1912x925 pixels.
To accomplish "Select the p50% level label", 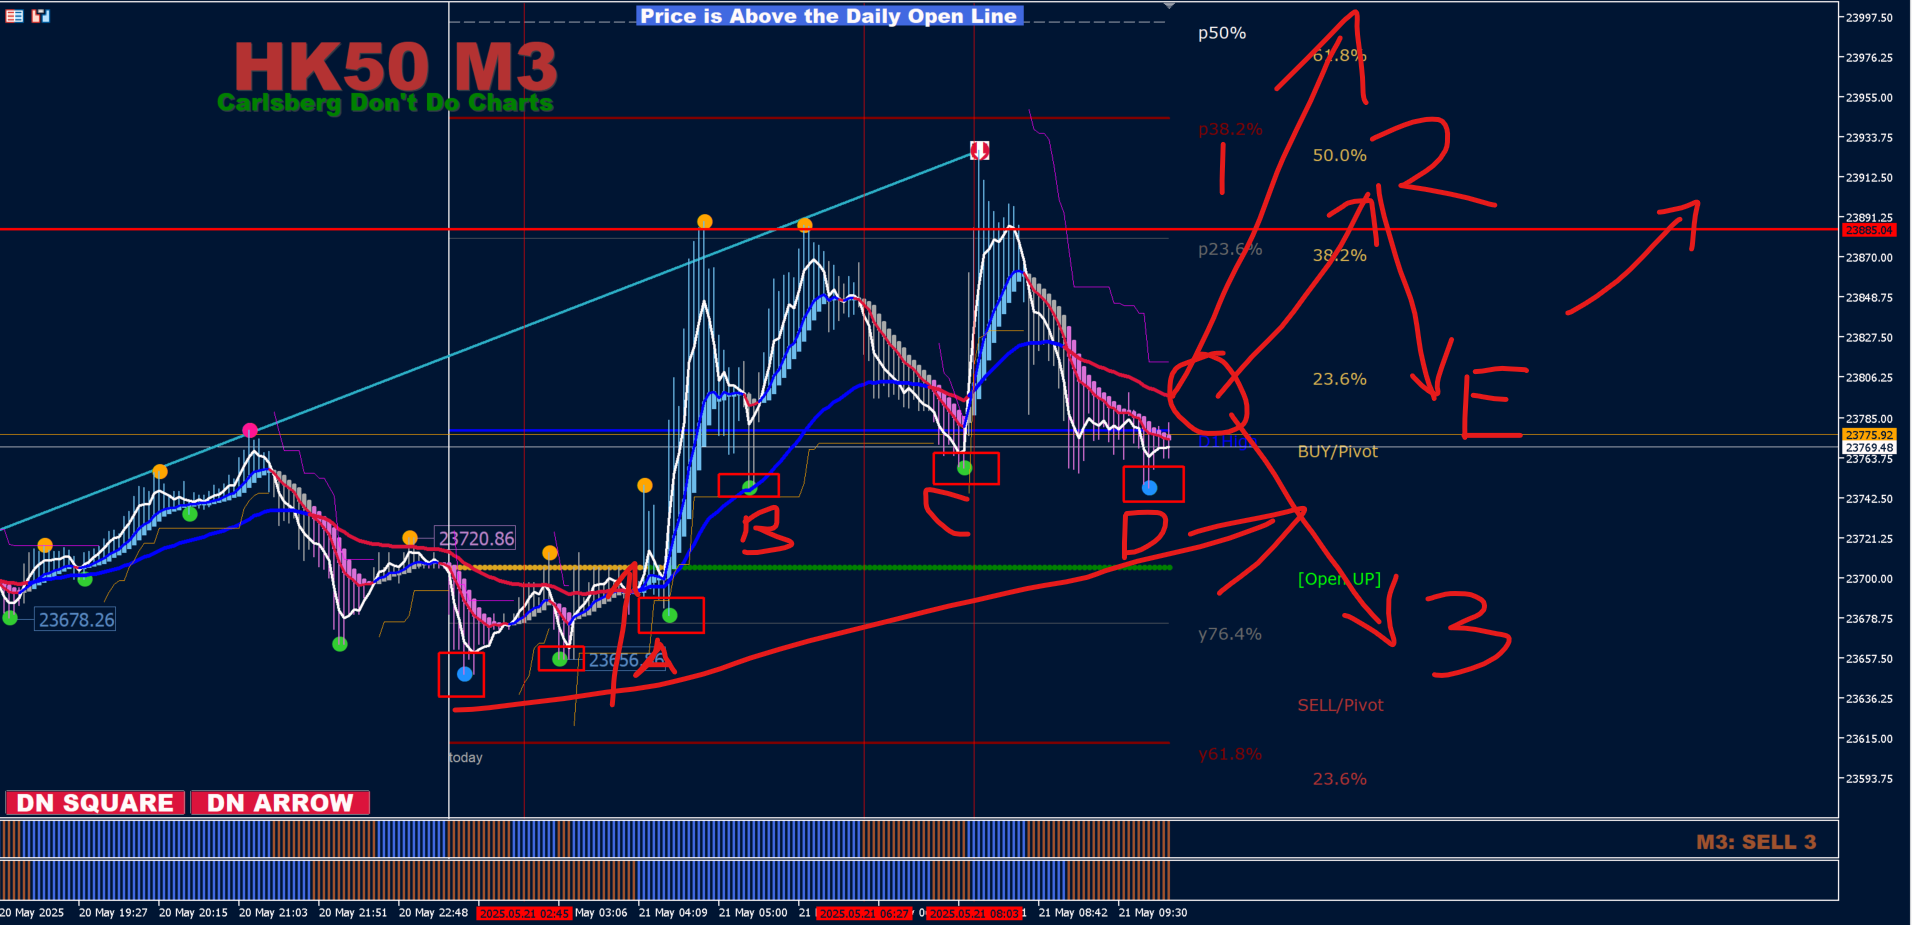I will (1222, 33).
